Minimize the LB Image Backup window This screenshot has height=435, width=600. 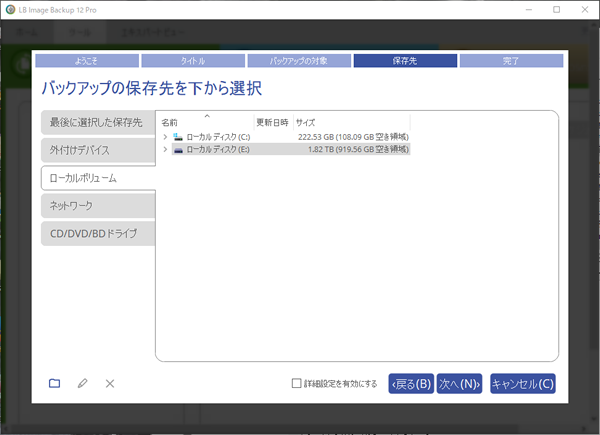click(x=529, y=10)
